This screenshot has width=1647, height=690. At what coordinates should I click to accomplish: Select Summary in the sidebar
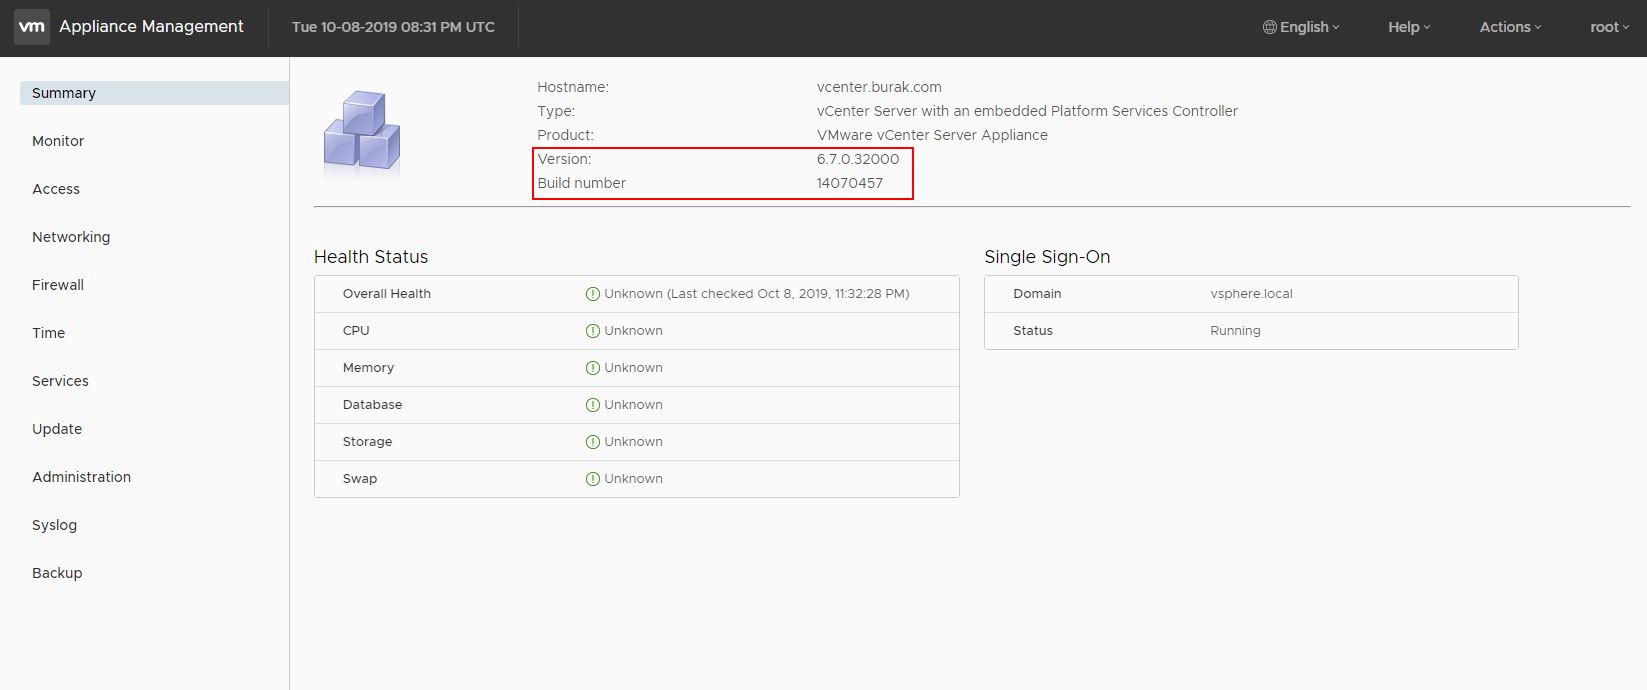(x=154, y=93)
